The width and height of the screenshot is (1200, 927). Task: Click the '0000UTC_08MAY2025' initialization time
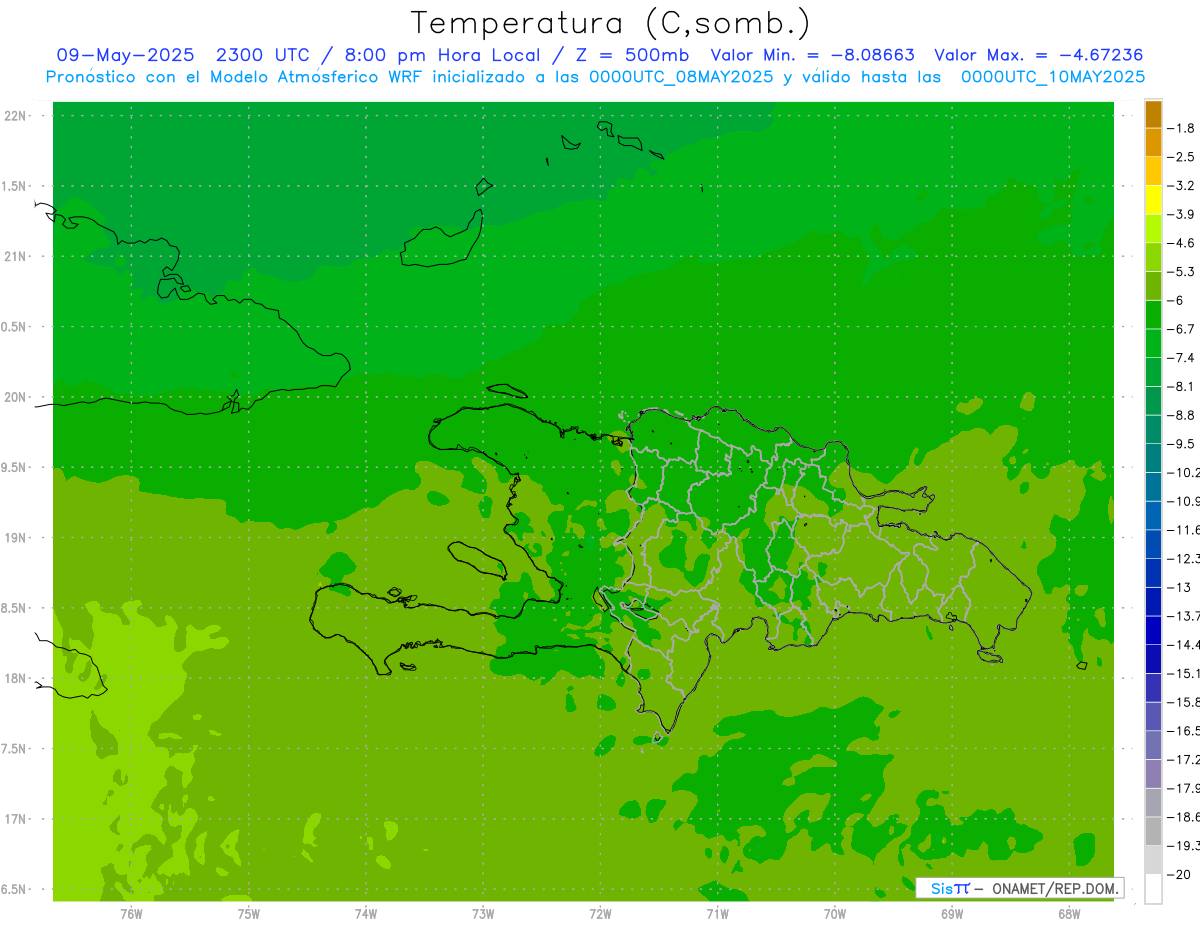tap(681, 77)
